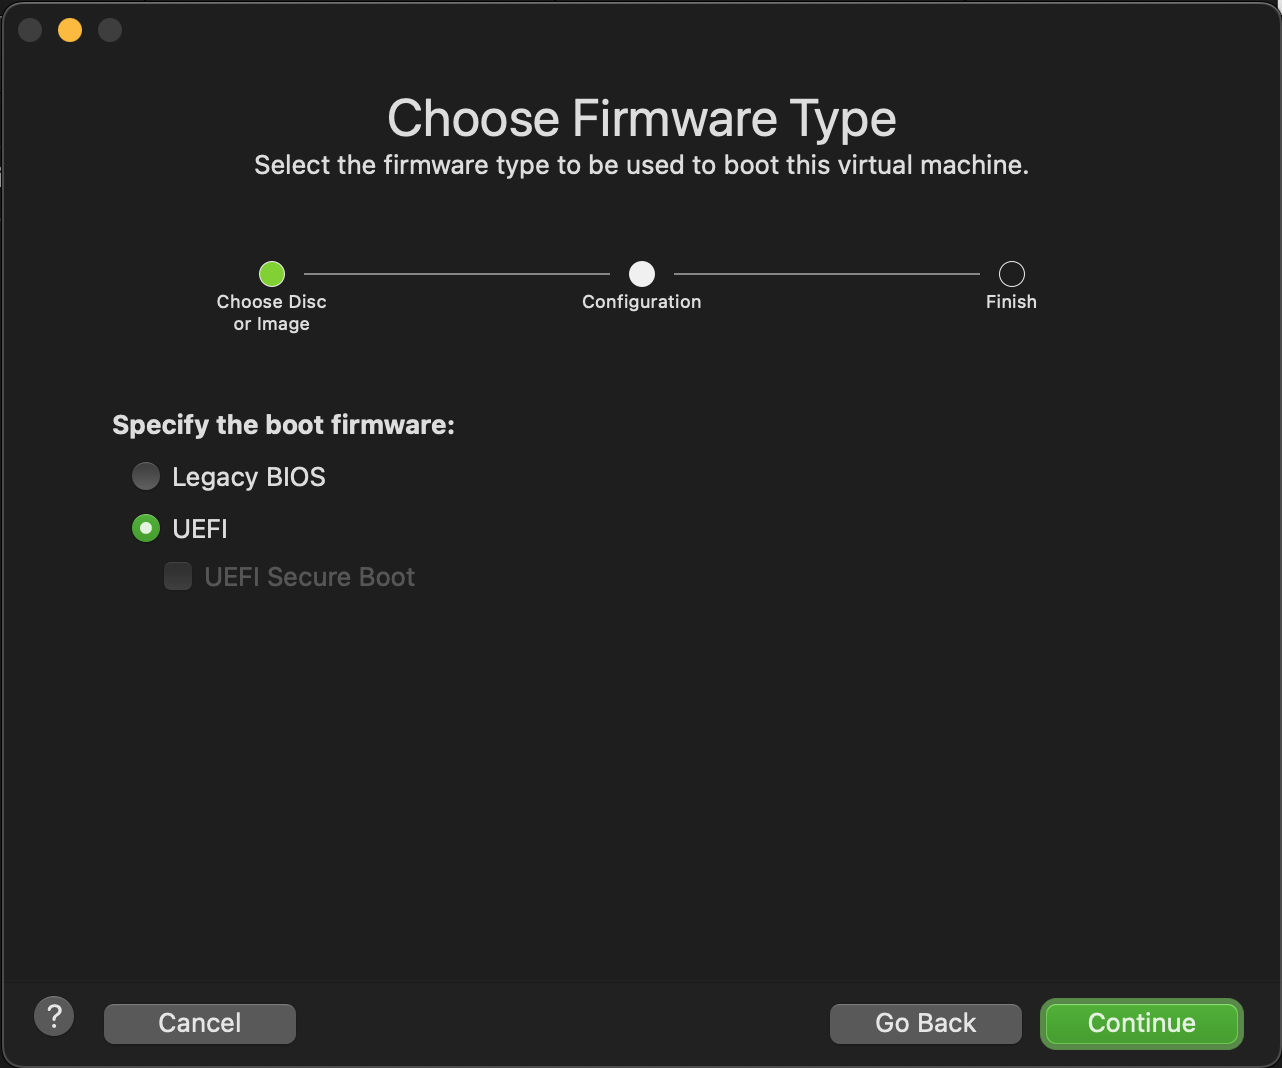
Task: Select the Legacy BIOS radio button
Action: coord(146,476)
